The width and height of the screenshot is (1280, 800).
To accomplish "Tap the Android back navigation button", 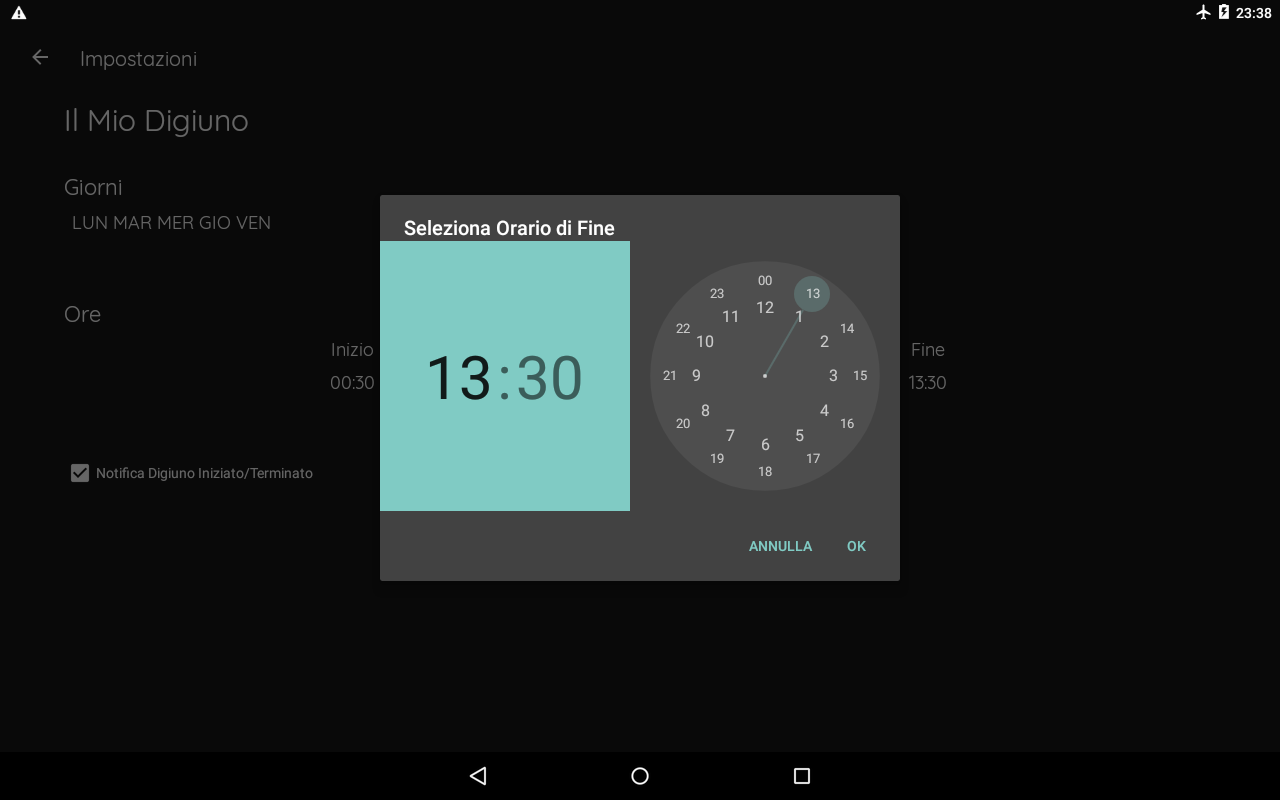I will [478, 776].
